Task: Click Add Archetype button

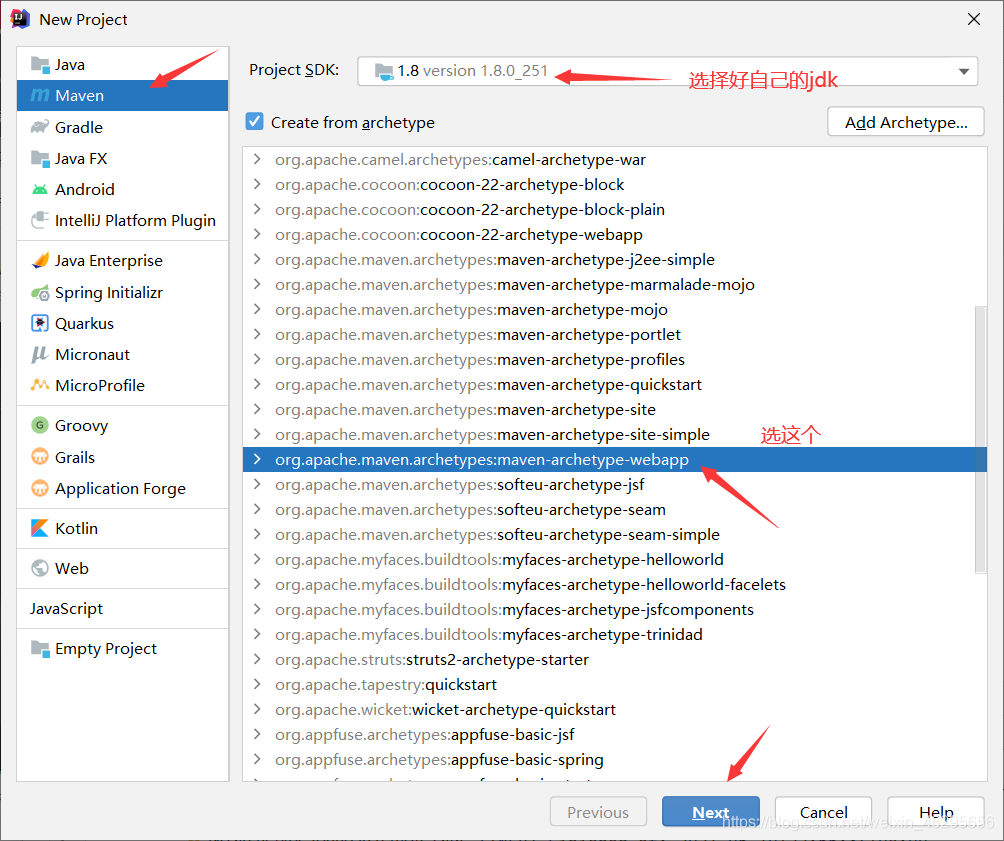Action: [905, 122]
